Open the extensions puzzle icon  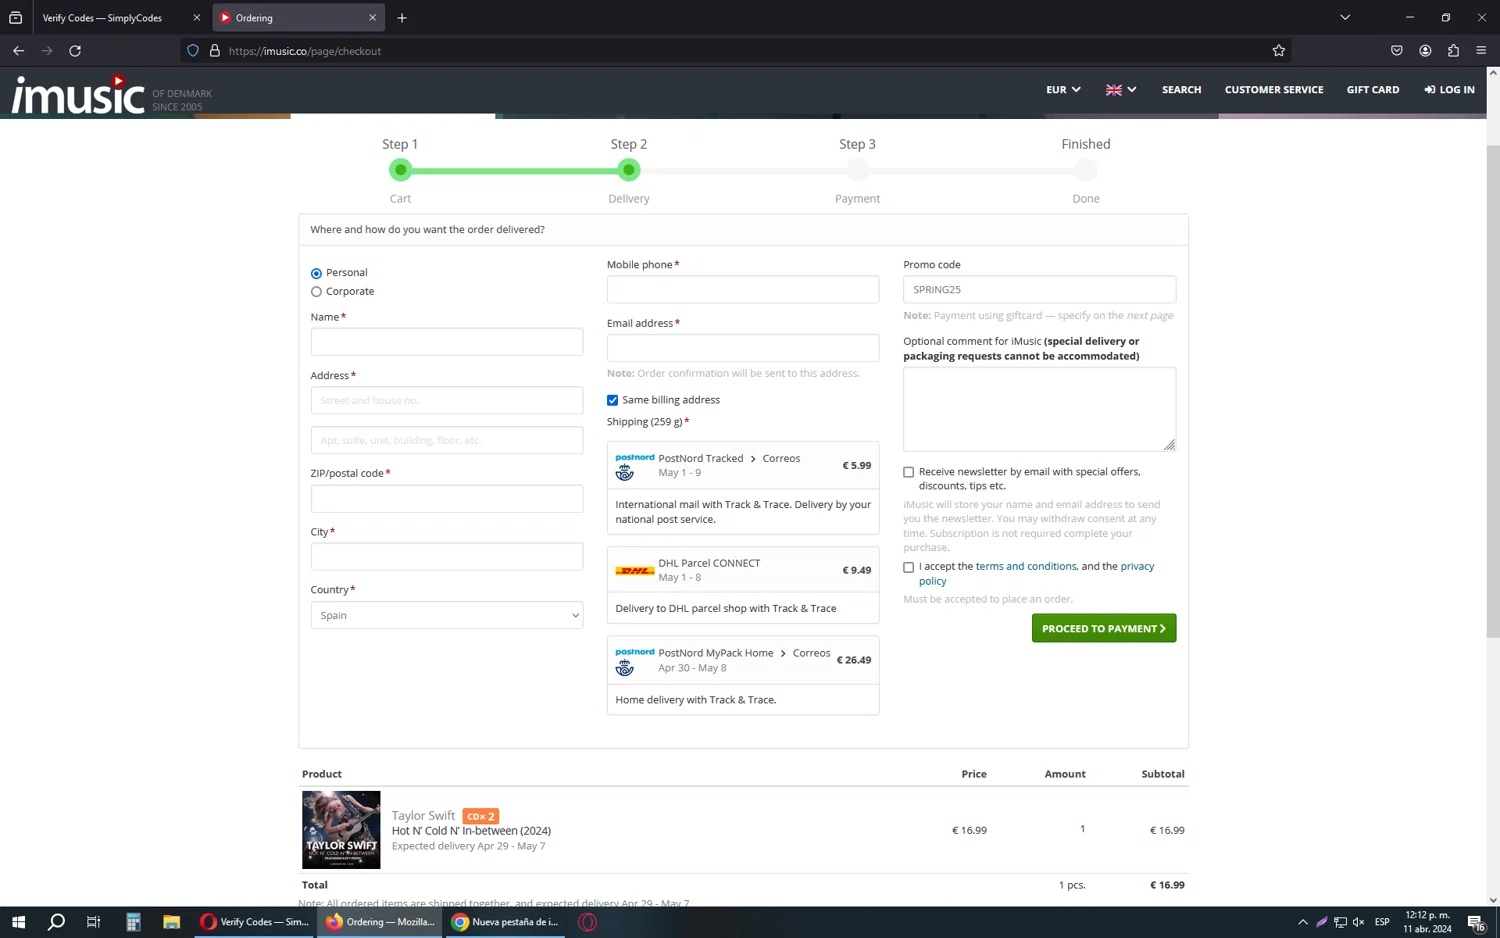pos(1453,51)
